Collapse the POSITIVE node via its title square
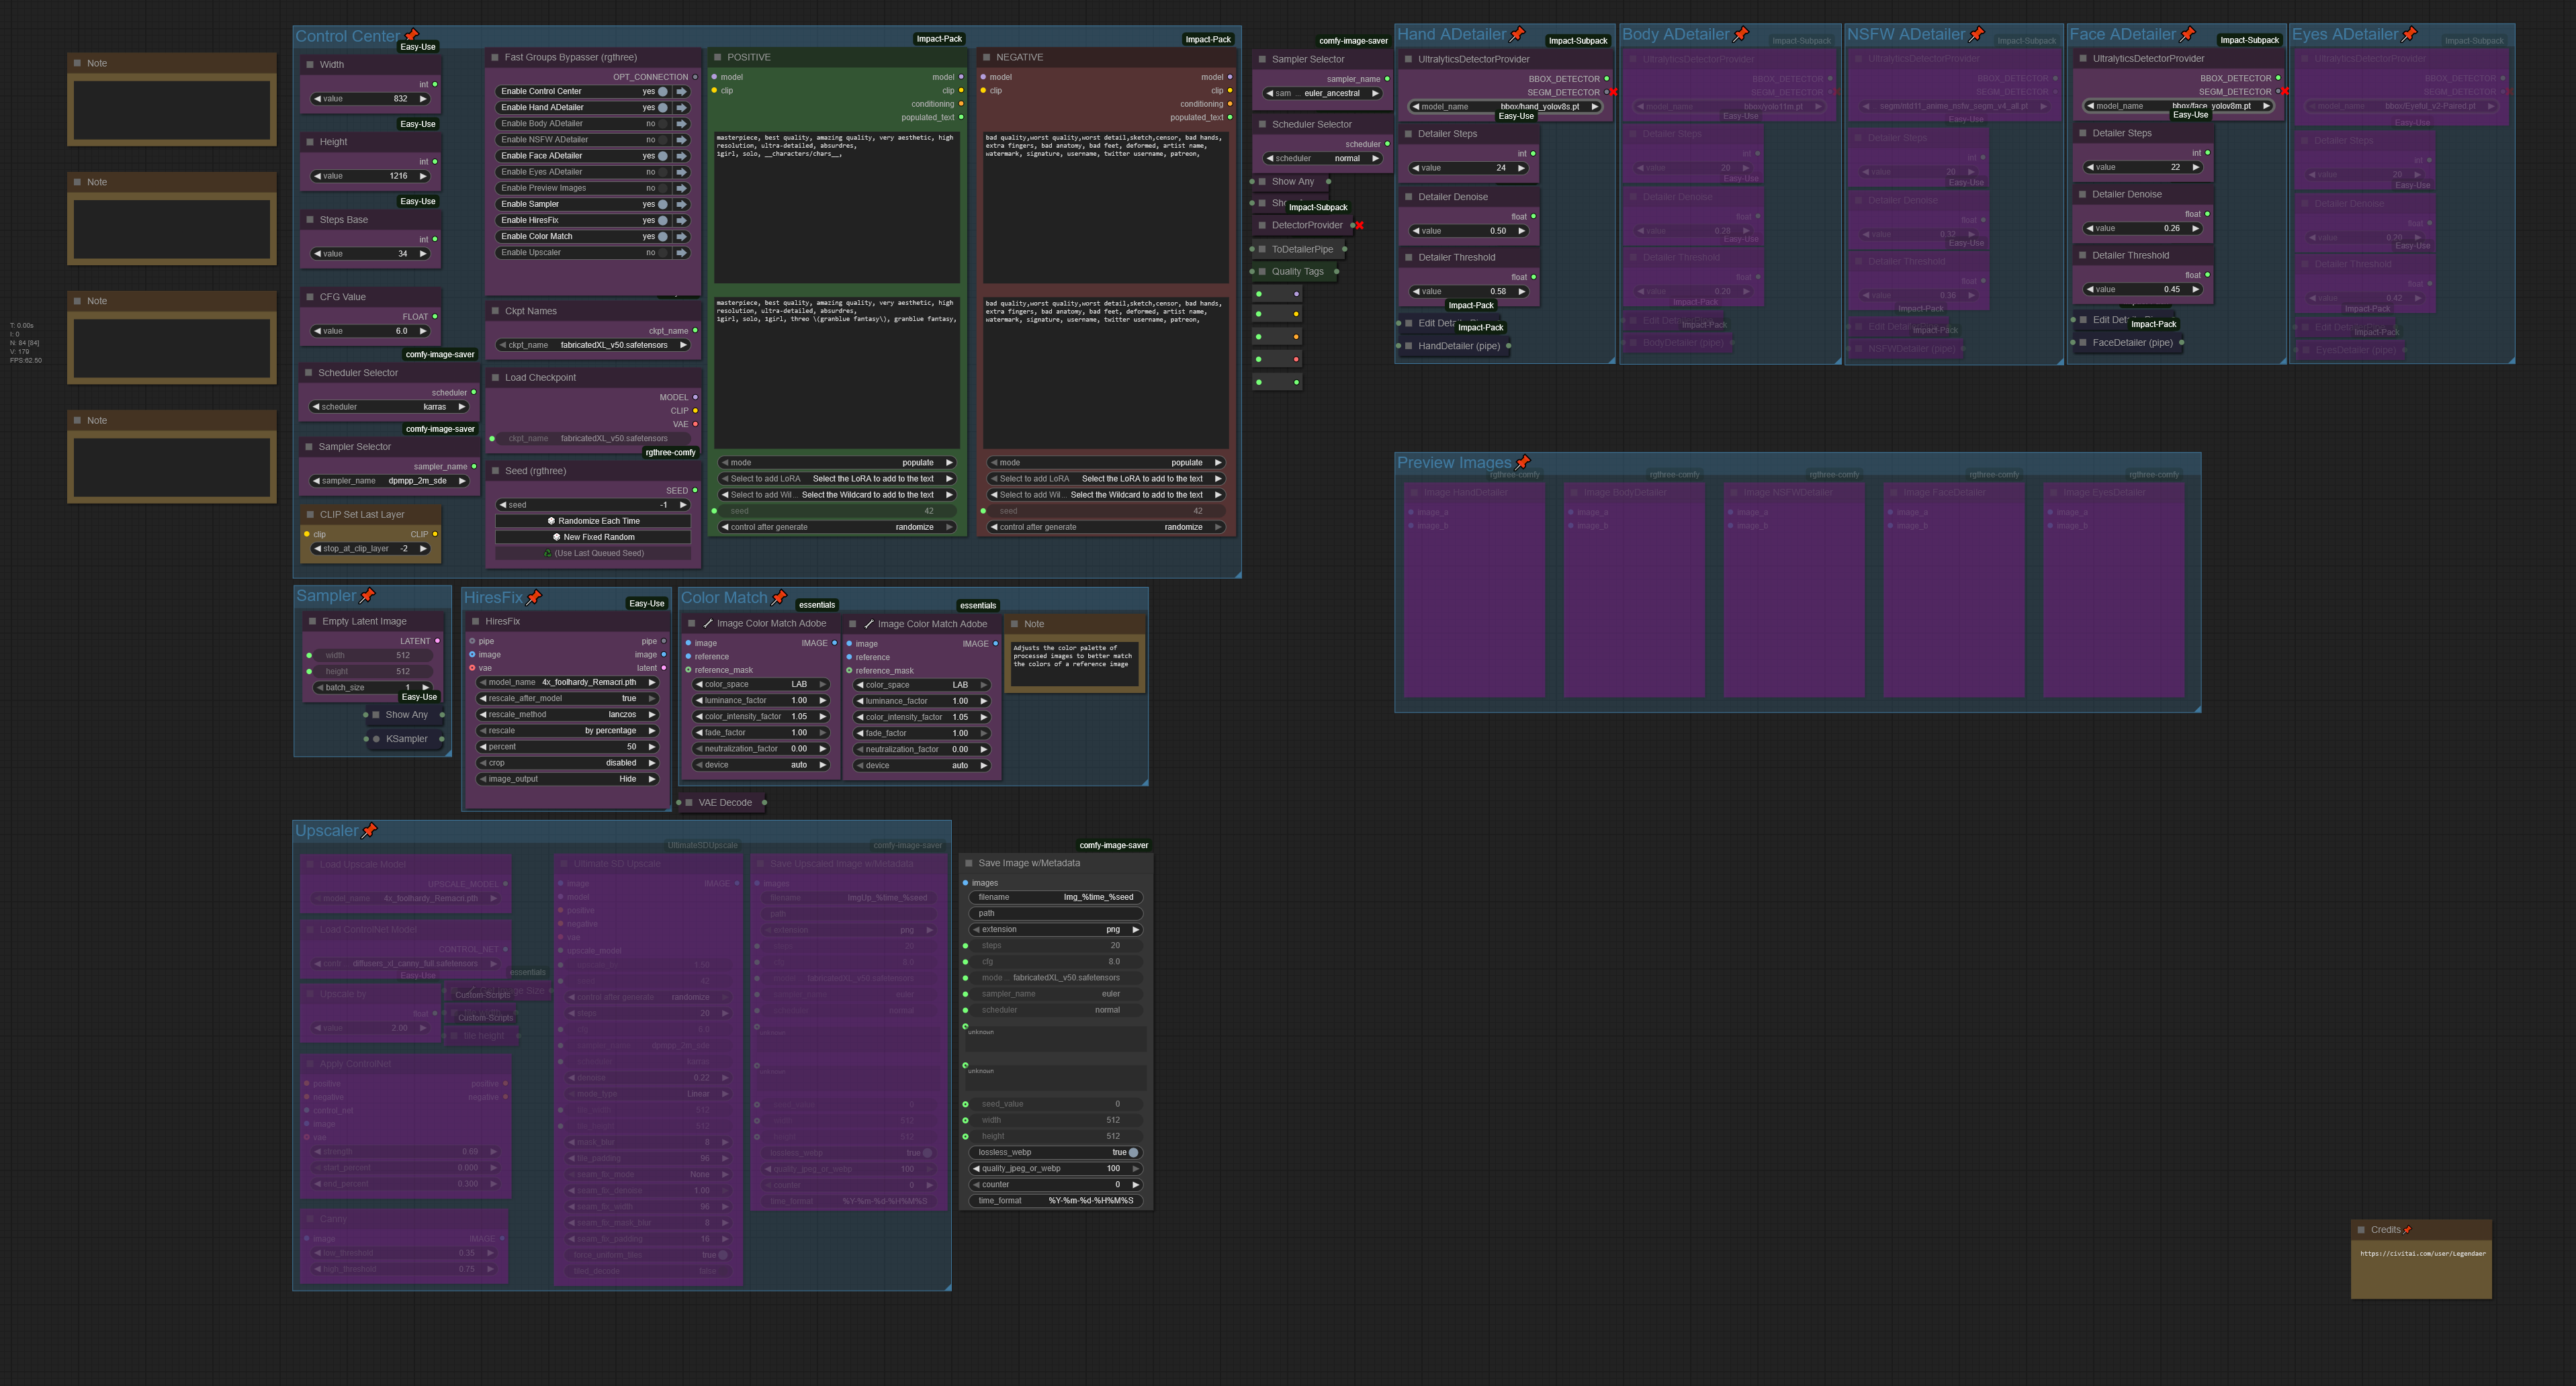The width and height of the screenshot is (2576, 1386). (x=717, y=57)
